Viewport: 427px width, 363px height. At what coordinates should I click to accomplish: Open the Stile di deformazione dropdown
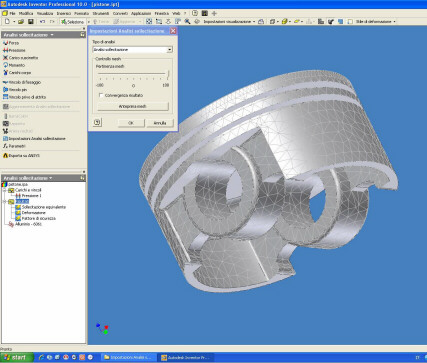pos(376,22)
